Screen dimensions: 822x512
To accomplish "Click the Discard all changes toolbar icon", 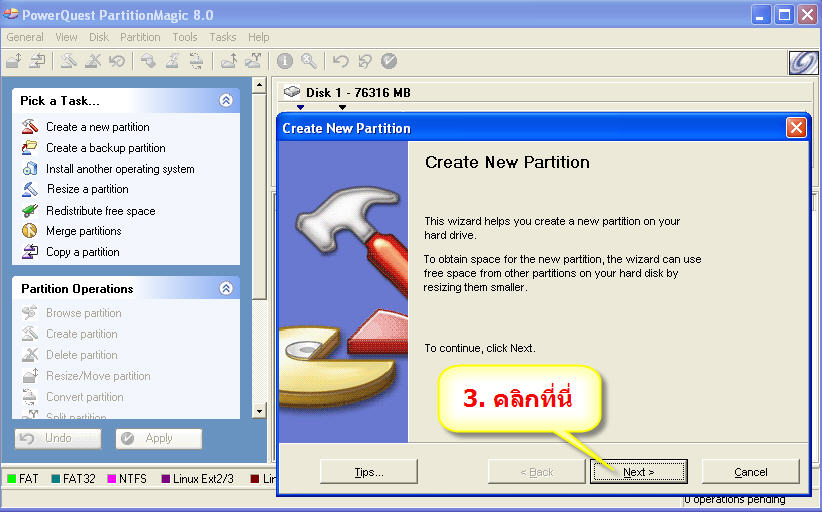I will pos(365,61).
